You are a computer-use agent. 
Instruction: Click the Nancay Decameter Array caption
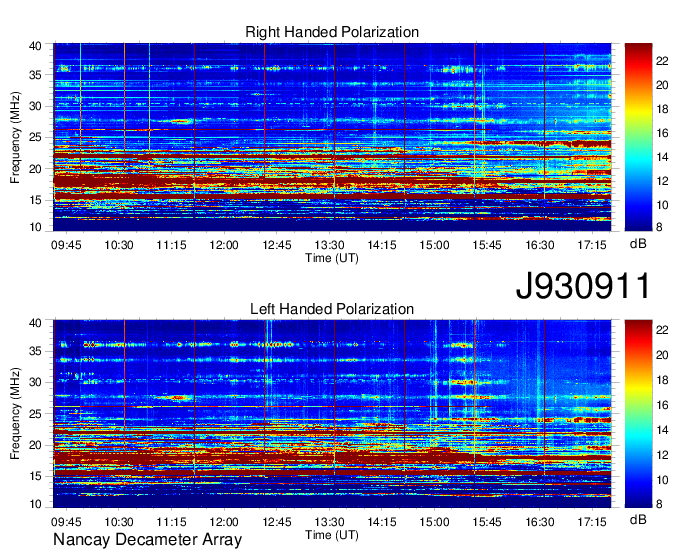click(147, 539)
